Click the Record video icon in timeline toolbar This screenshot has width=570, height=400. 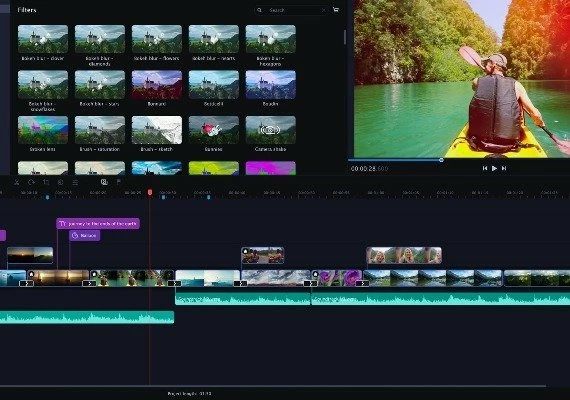[x=104, y=182]
